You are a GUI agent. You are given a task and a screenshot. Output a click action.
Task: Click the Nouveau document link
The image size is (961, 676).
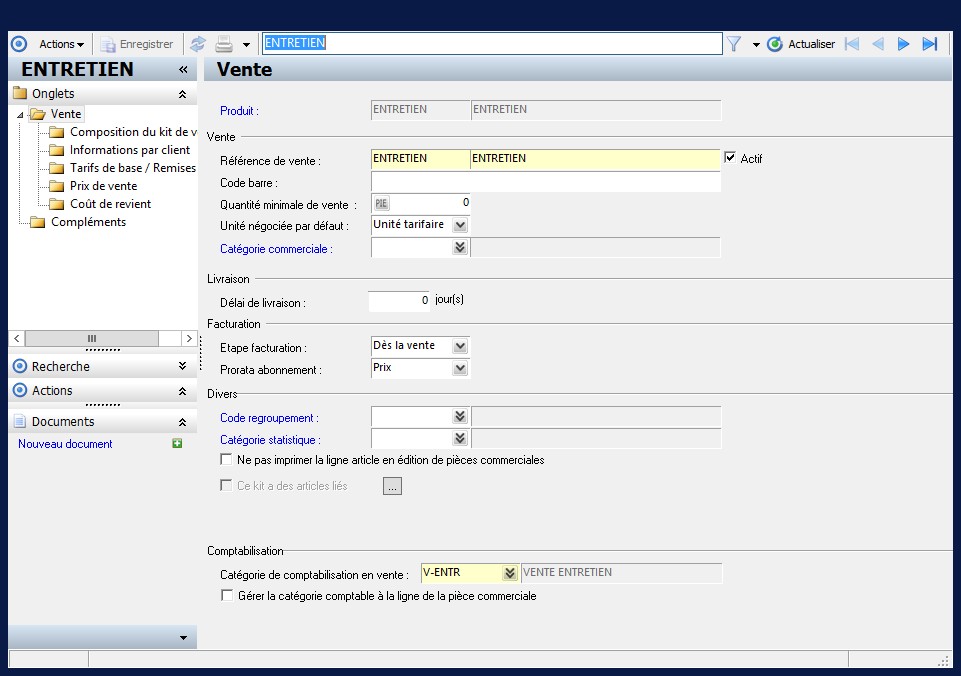[x=65, y=444]
